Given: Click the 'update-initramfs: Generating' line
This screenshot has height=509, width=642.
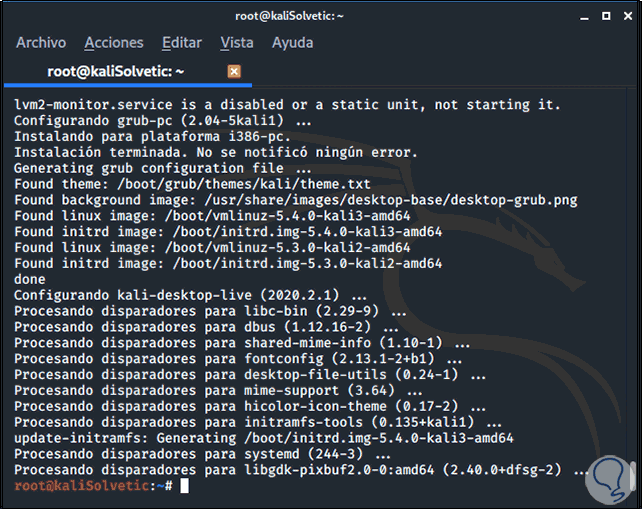Looking at the screenshot, I should (x=264, y=438).
